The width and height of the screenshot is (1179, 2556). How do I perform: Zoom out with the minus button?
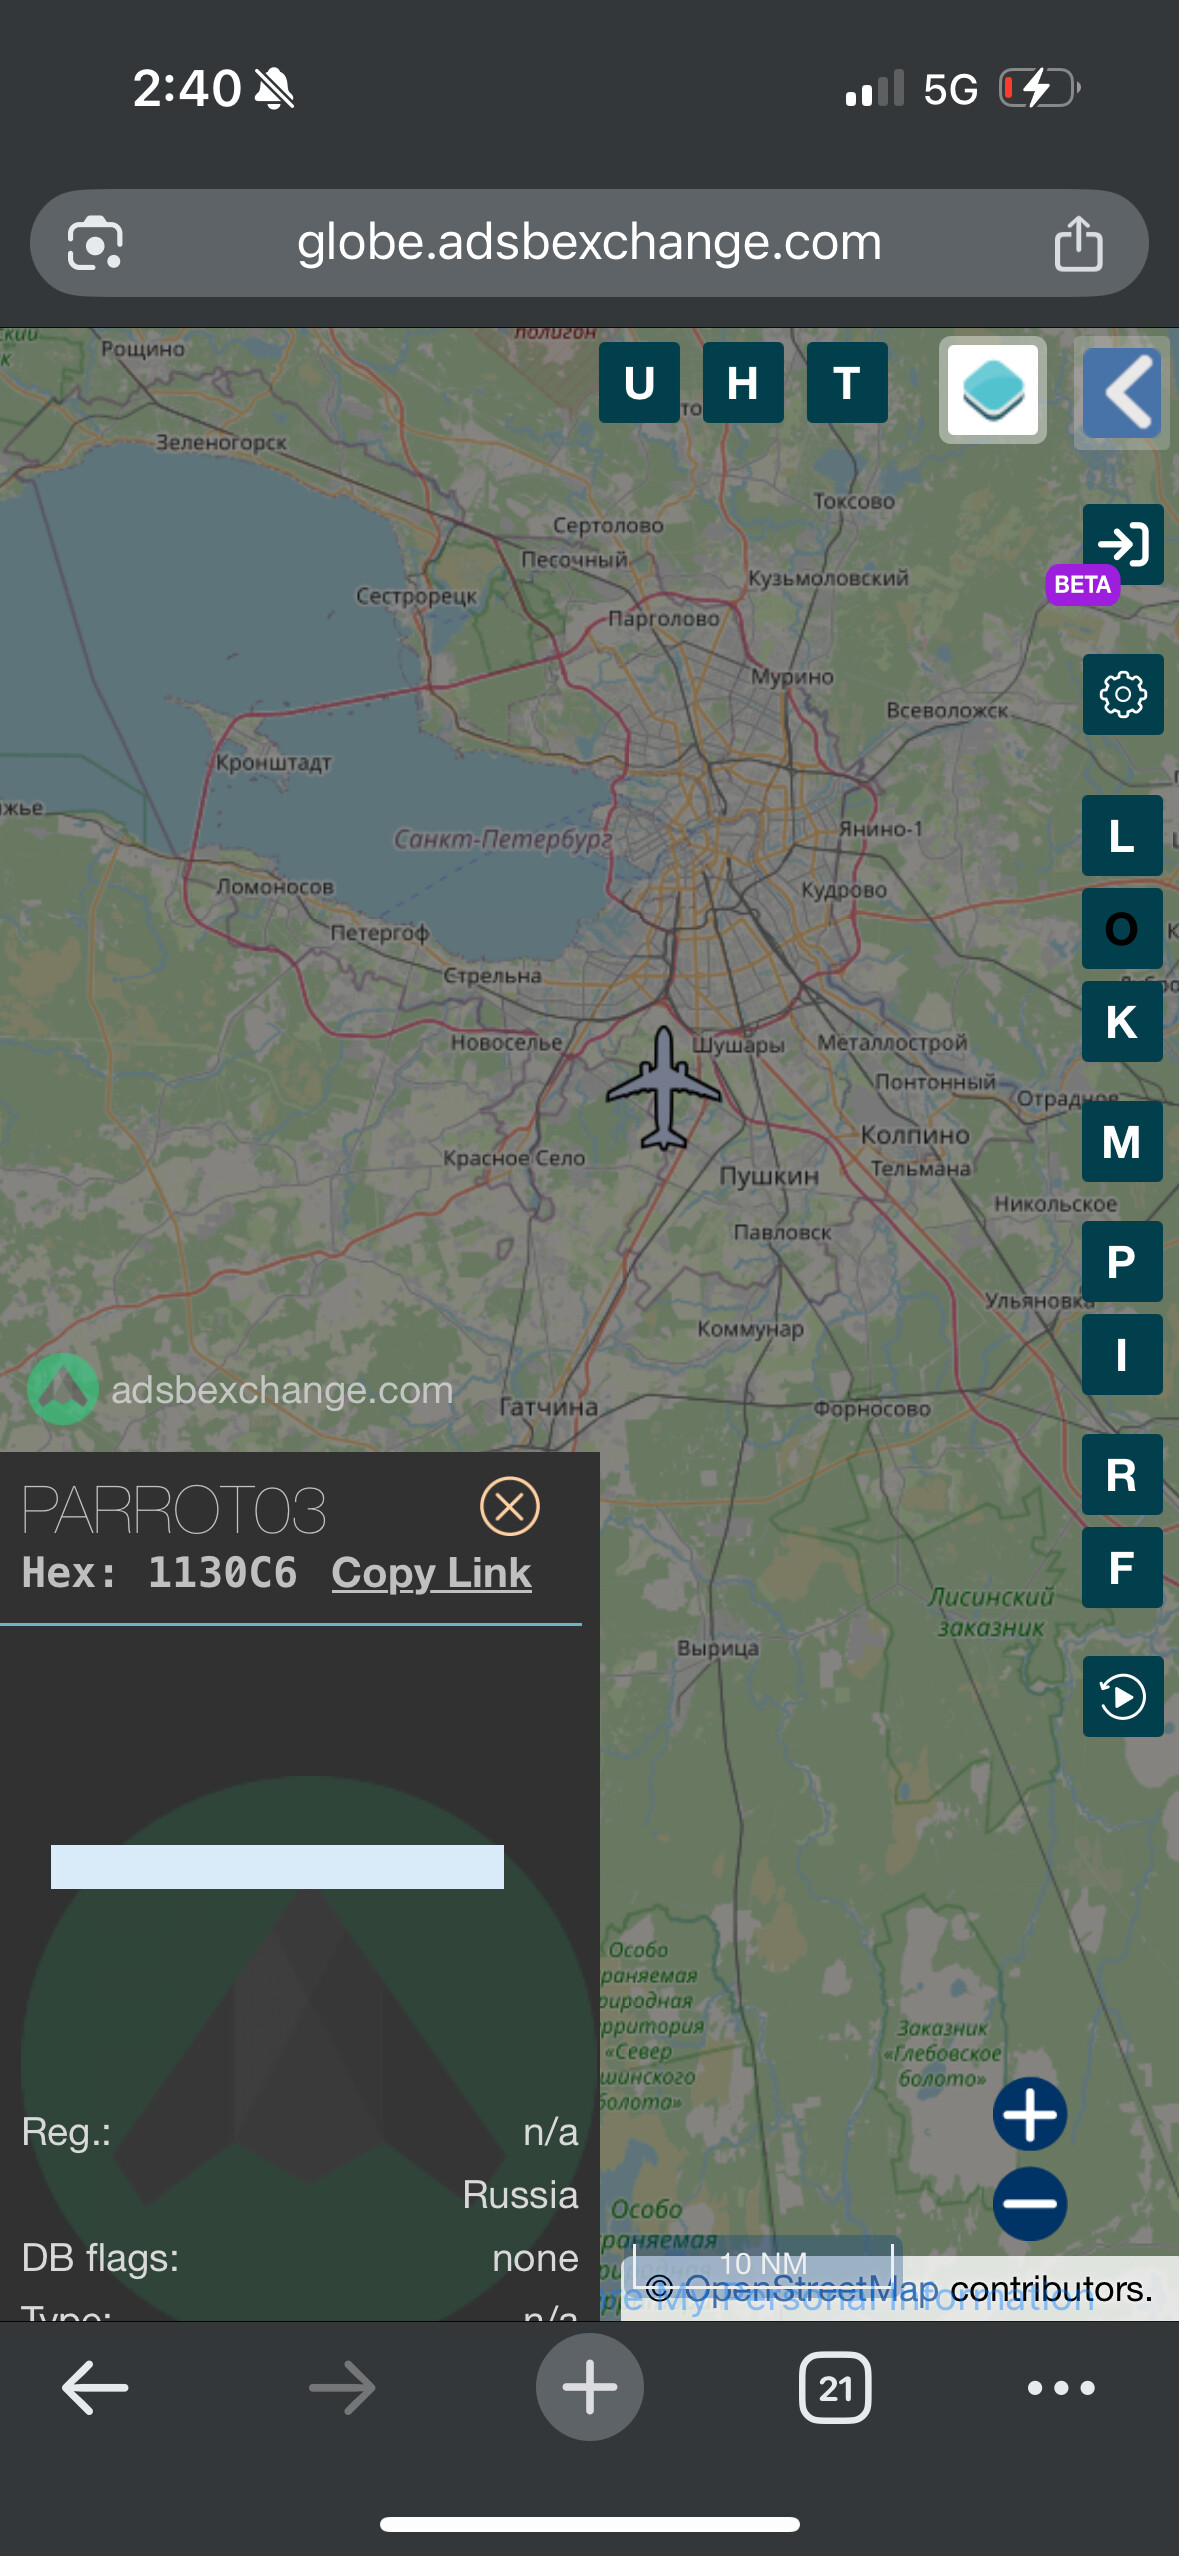(x=1029, y=2203)
